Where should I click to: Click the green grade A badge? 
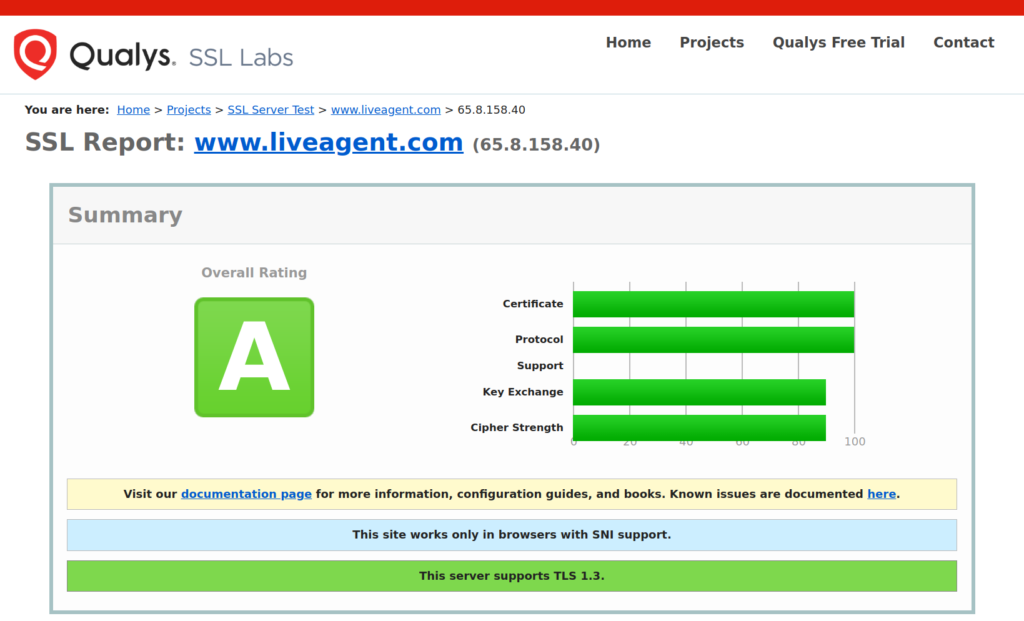click(x=254, y=357)
